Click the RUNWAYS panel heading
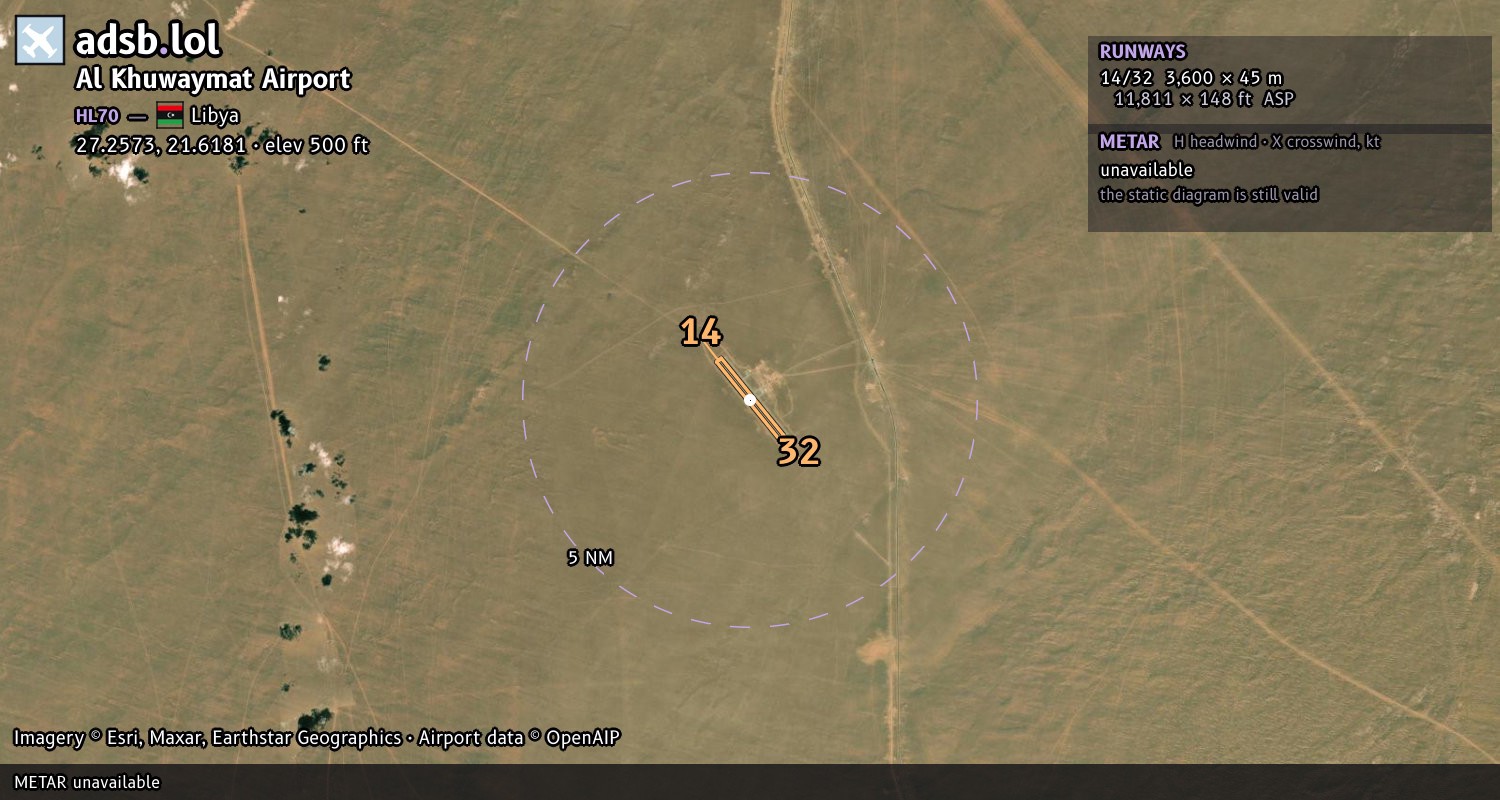This screenshot has height=800, width=1500. pyautogui.click(x=1143, y=52)
